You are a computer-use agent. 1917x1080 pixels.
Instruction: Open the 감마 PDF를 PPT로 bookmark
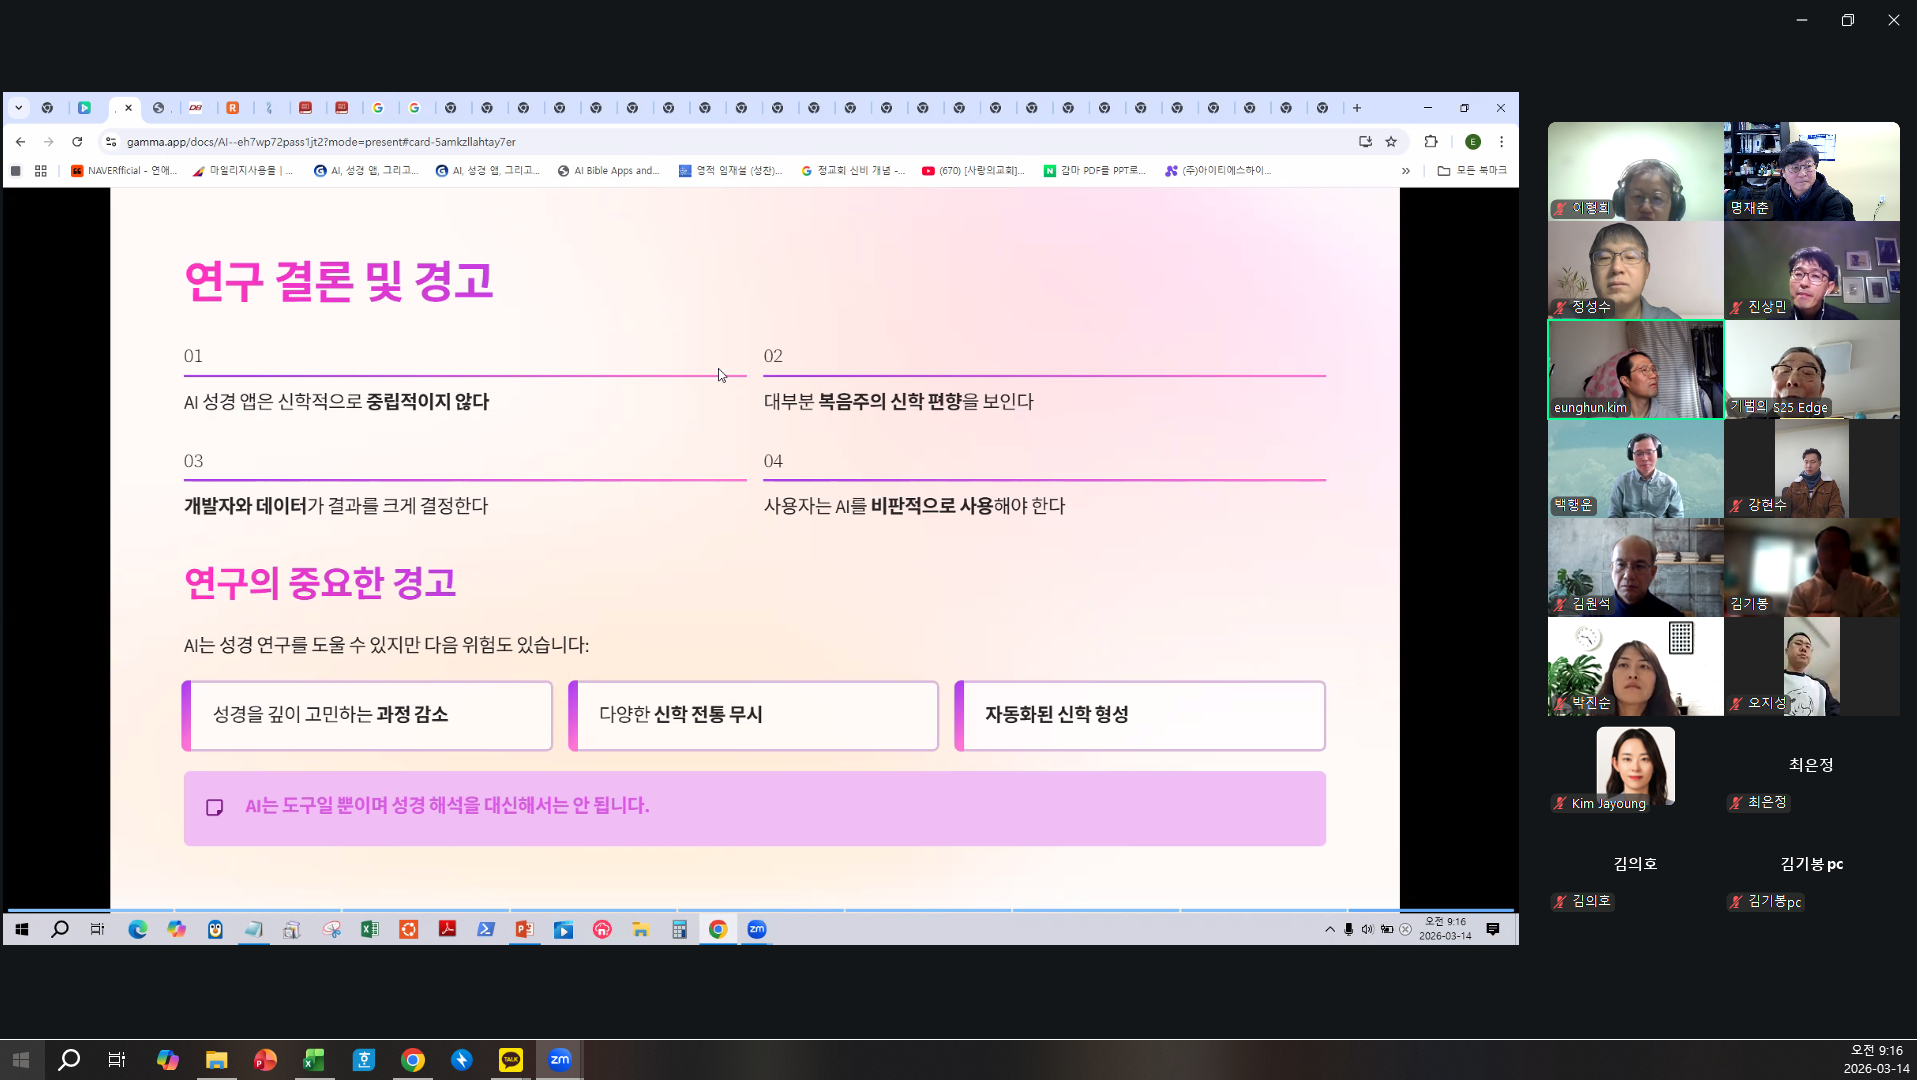tap(1095, 171)
